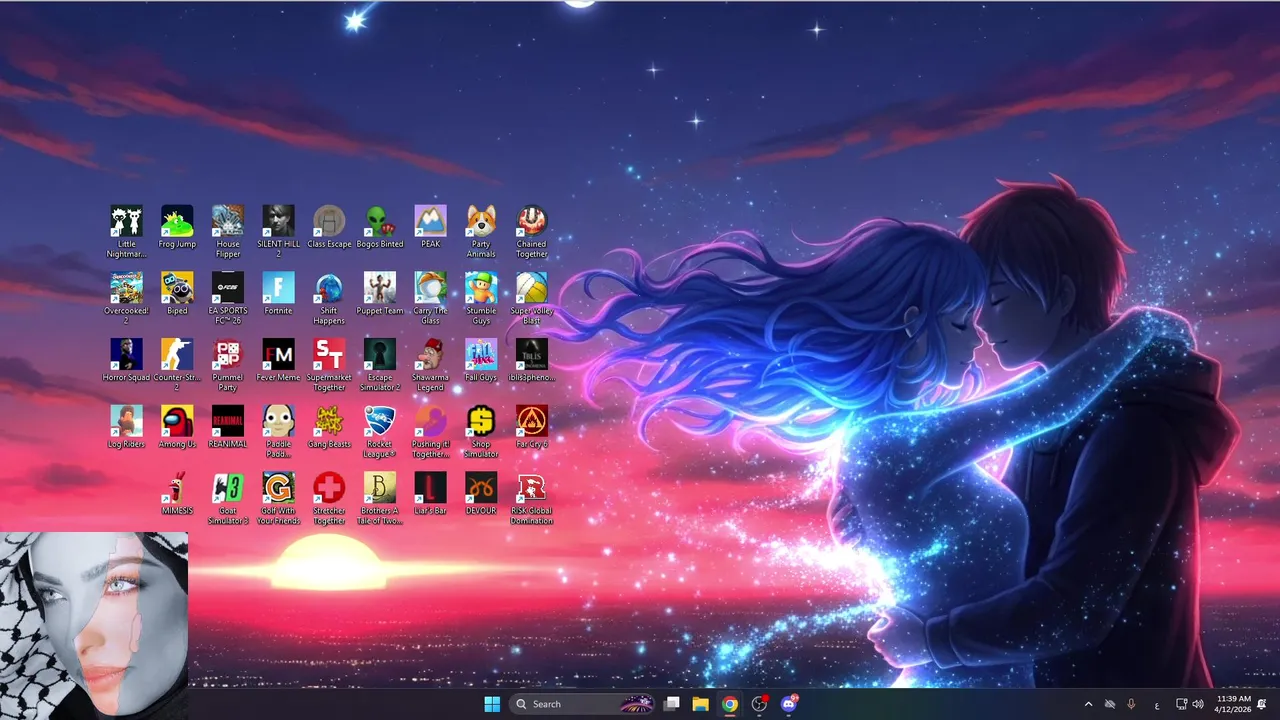Open the Far Cry 6 shortcut
Image resolution: width=1280 pixels, height=720 pixels.
[x=531, y=427]
